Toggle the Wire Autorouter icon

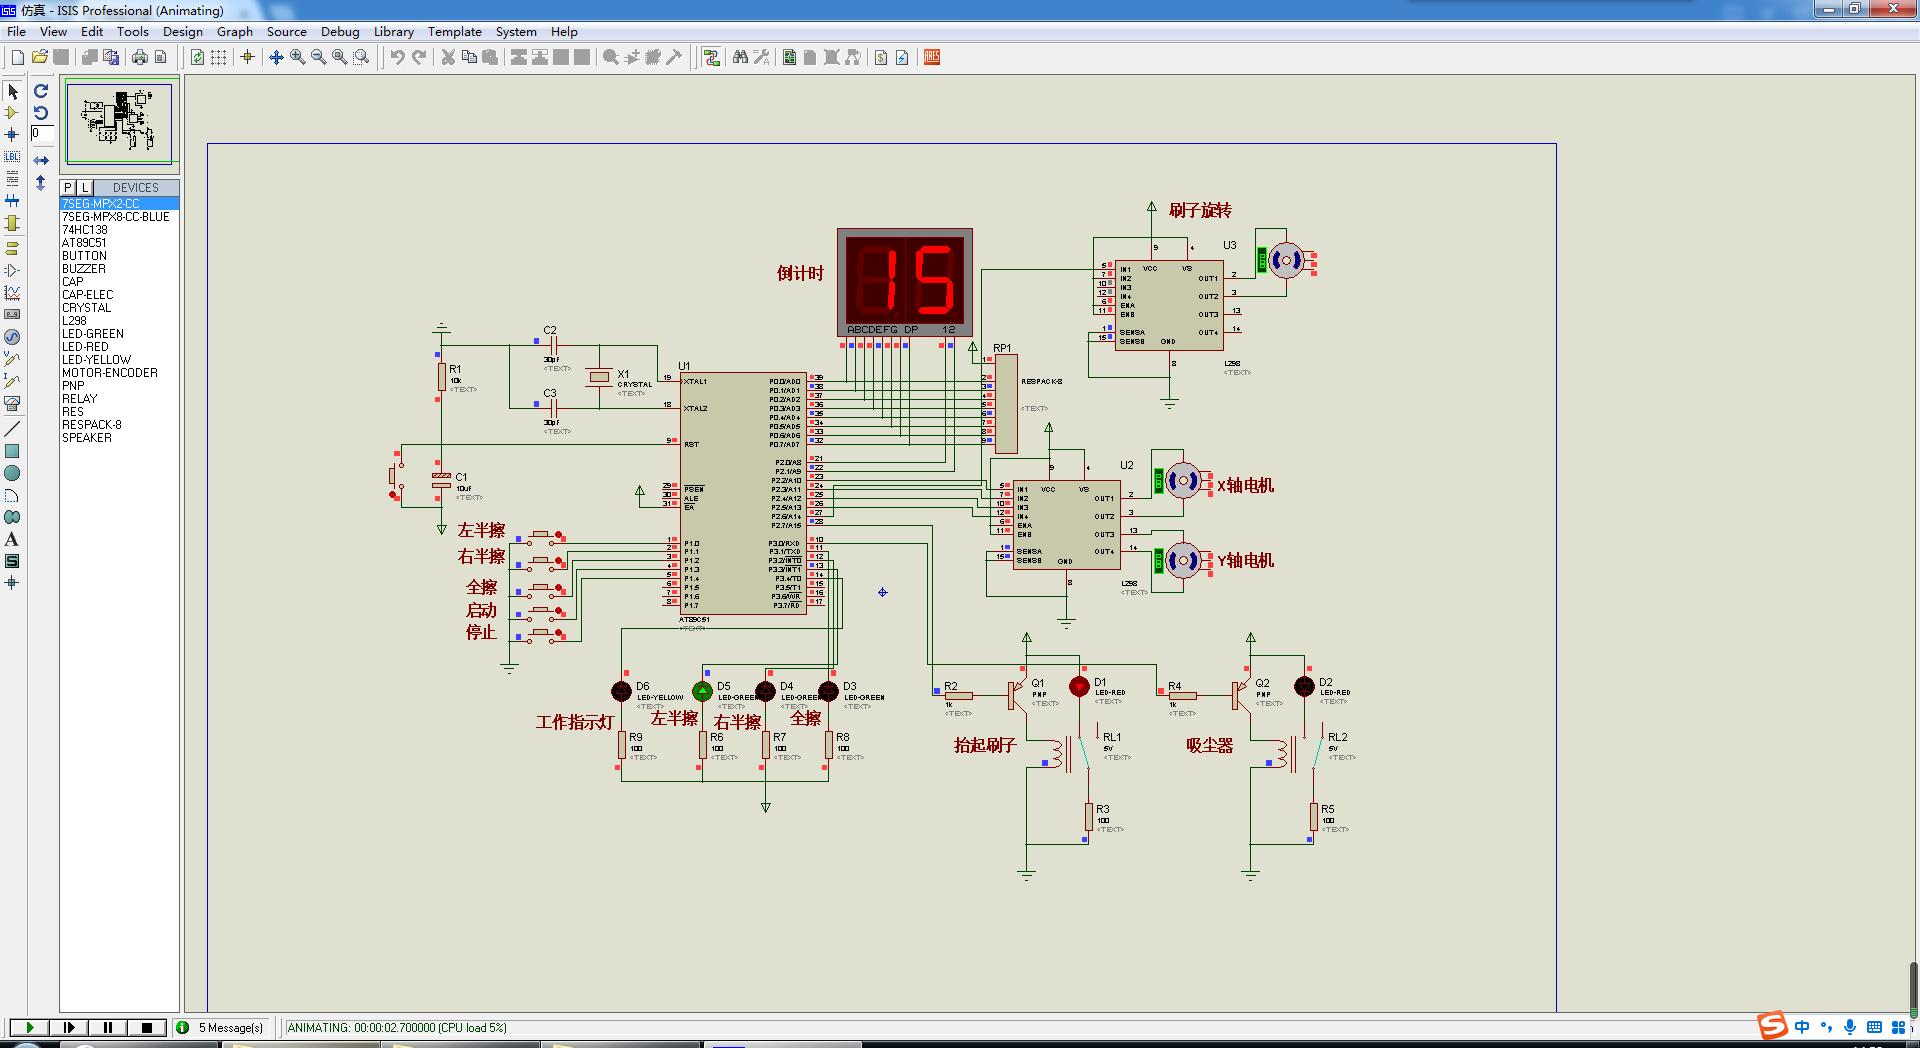point(711,57)
